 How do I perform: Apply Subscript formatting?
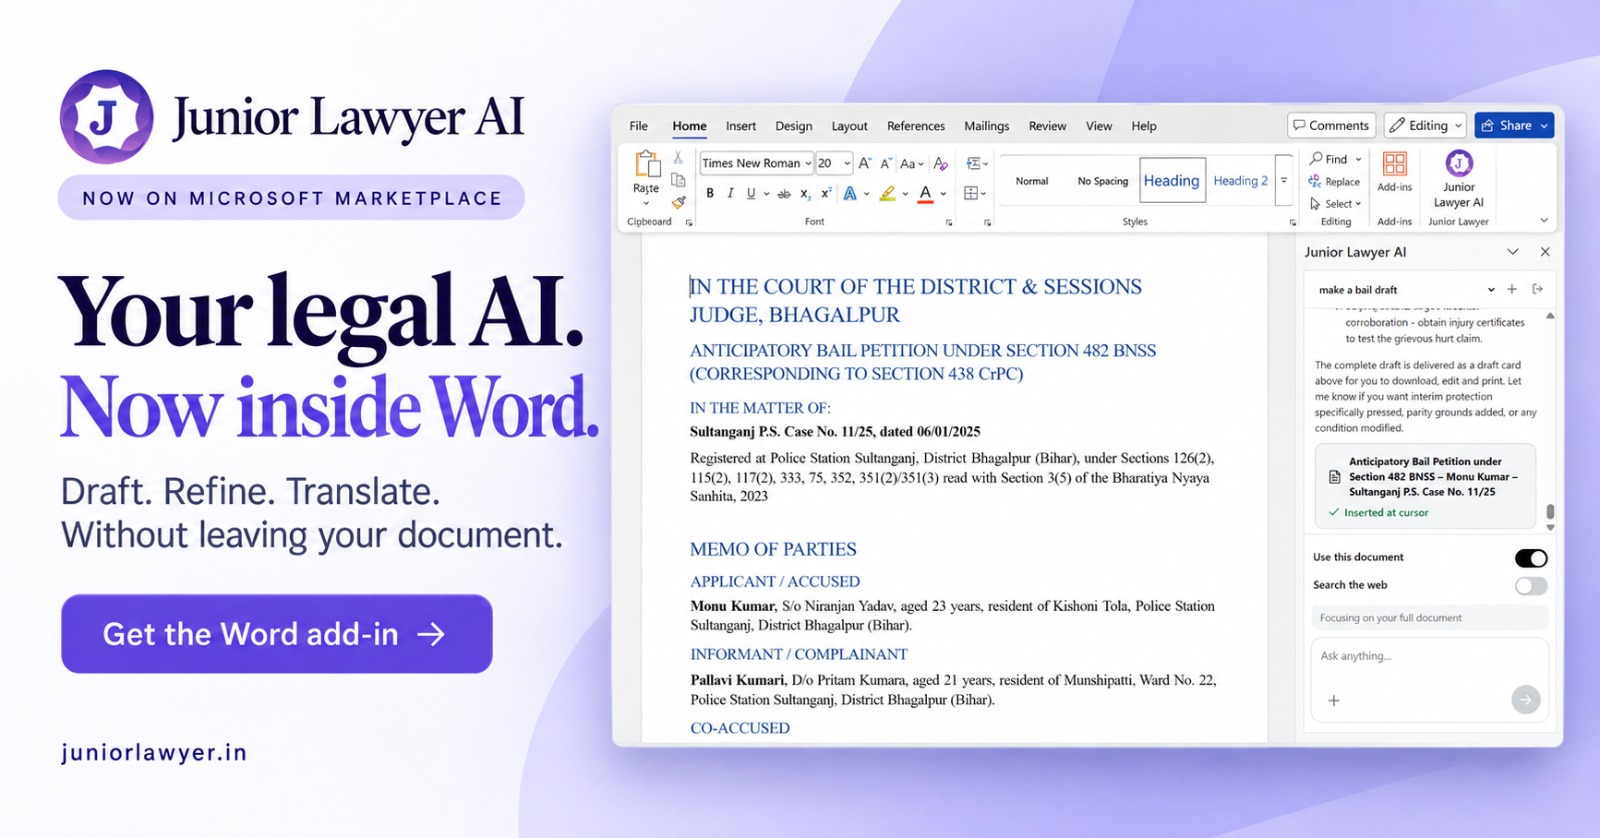click(x=806, y=193)
